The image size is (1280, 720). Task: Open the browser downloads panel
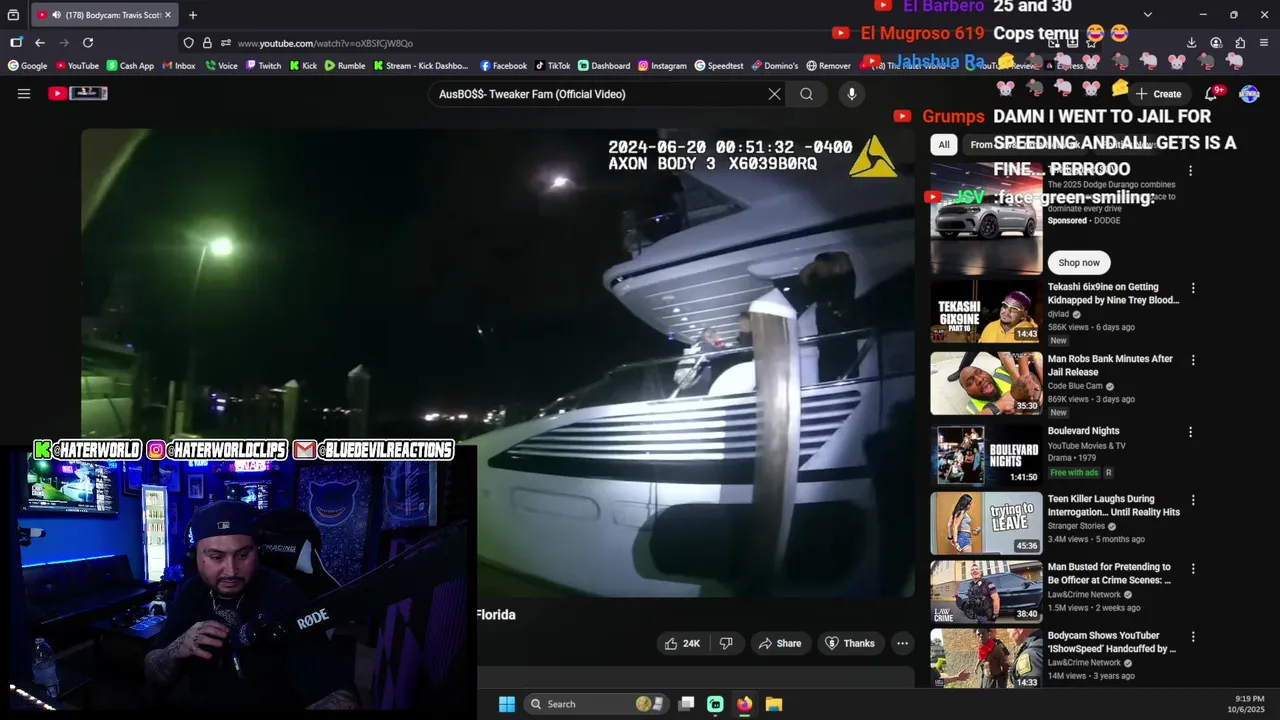click(1192, 43)
